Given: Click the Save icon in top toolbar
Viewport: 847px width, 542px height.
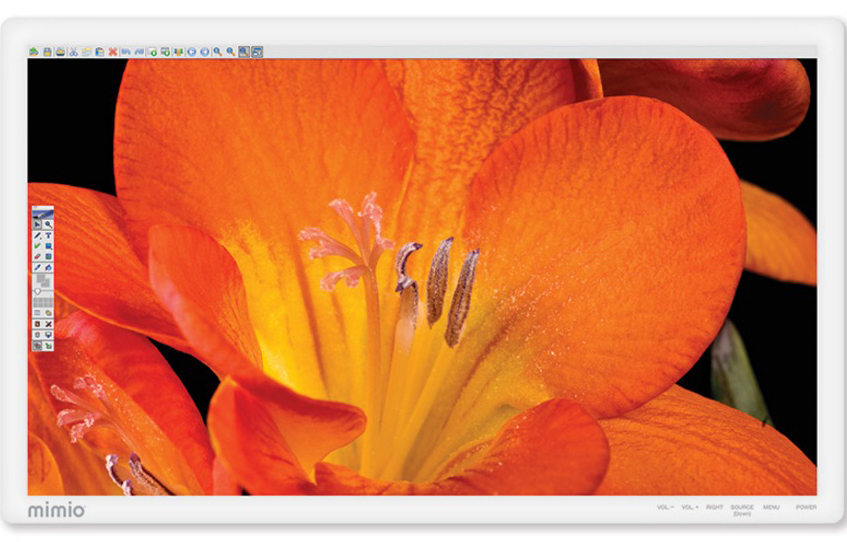Looking at the screenshot, I should coord(47,52).
